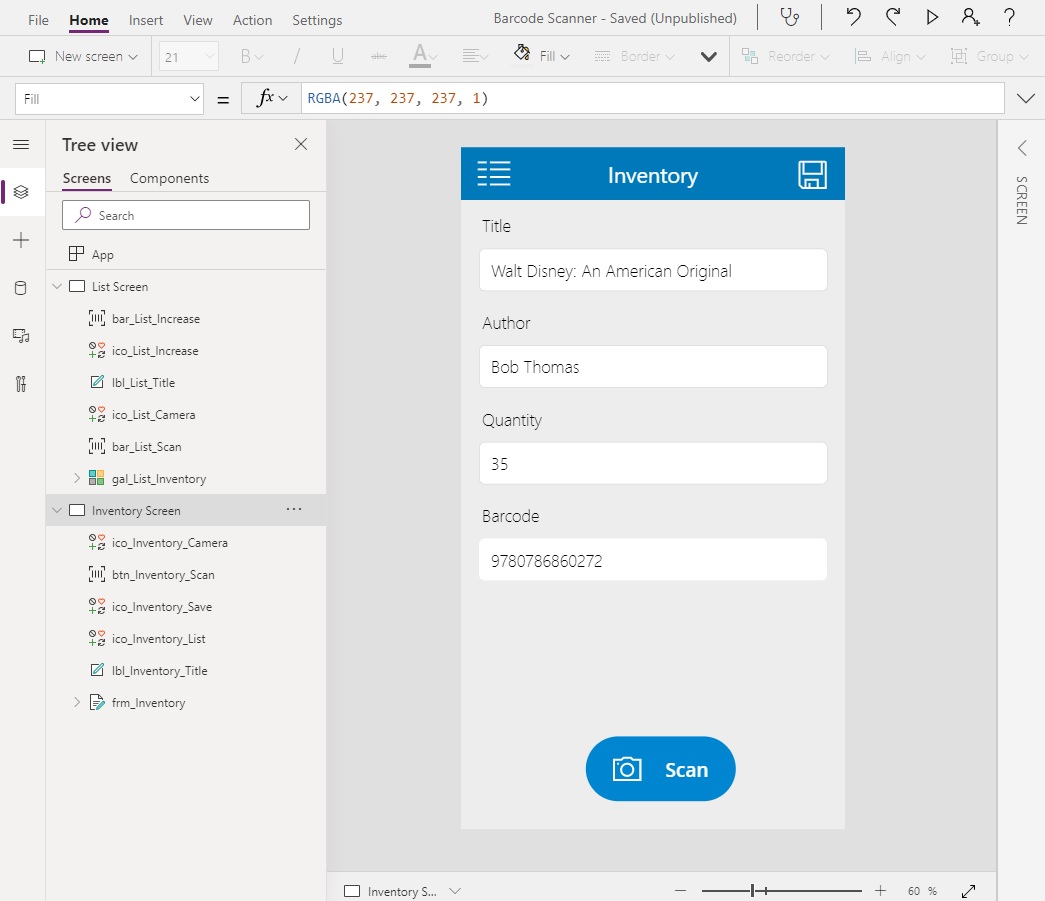Viewport: 1045px width, 901px height.
Task: Click the save icon in Inventory header
Action: 812,175
